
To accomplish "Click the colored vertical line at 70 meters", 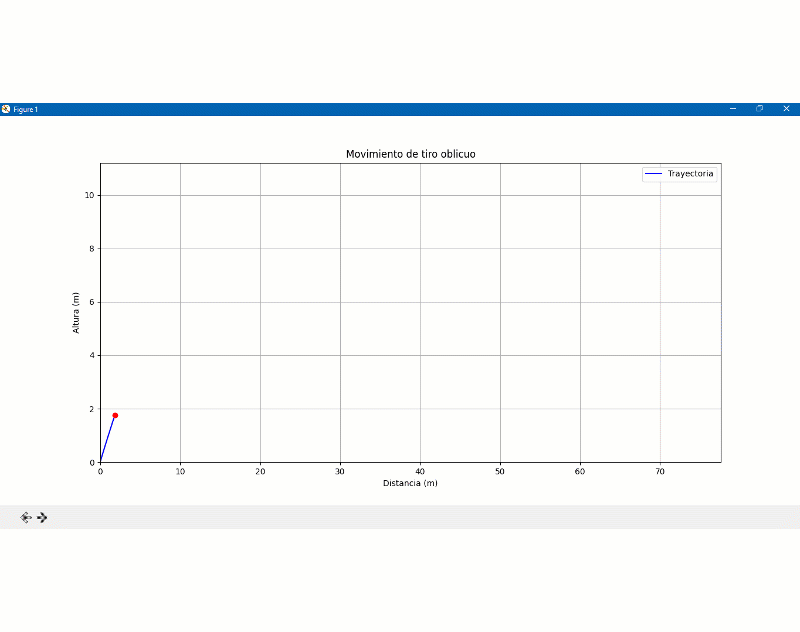I will pyautogui.click(x=659, y=320).
